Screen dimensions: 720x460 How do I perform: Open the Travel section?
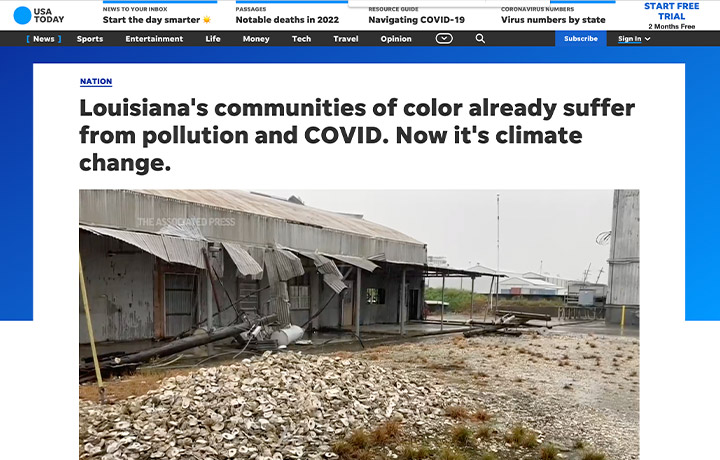point(346,39)
